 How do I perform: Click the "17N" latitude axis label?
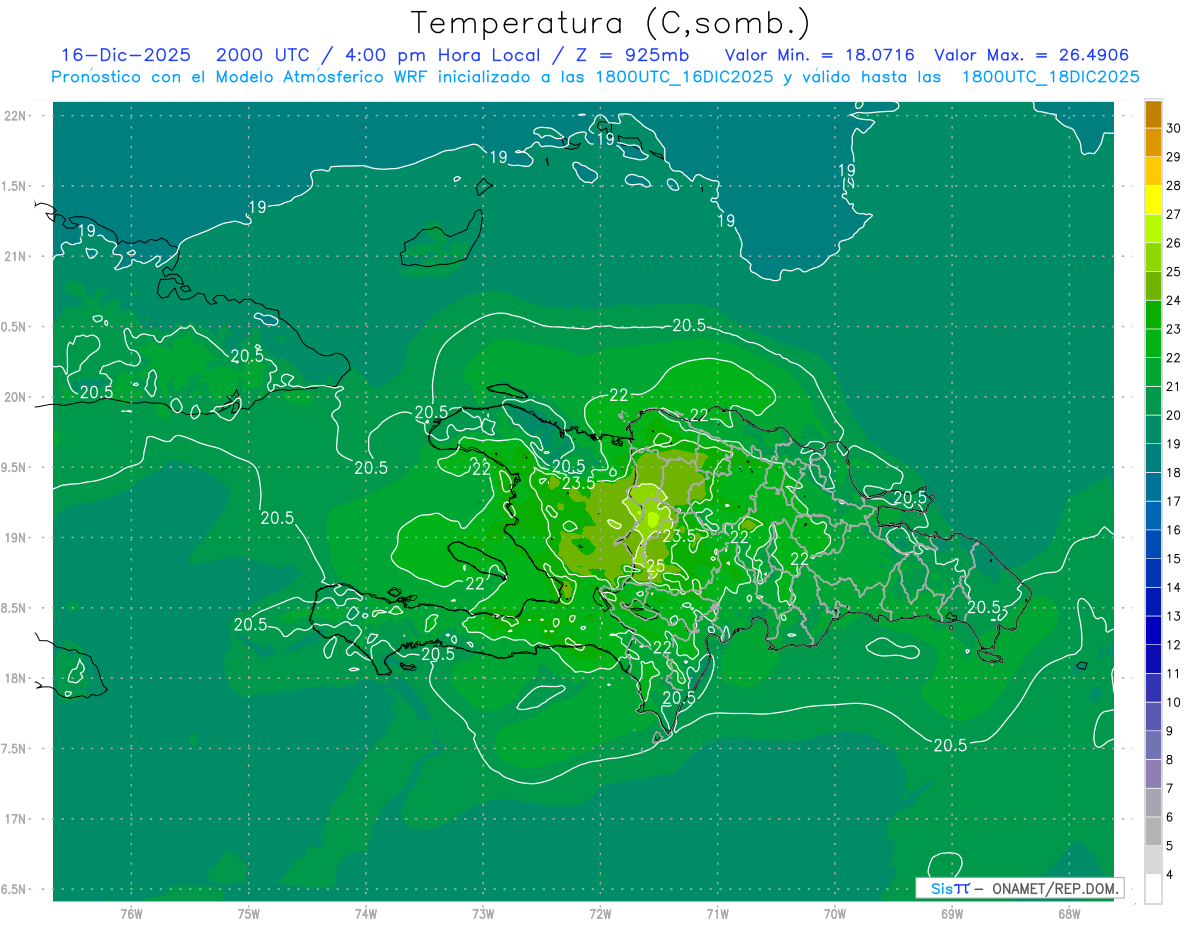click(x=15, y=819)
